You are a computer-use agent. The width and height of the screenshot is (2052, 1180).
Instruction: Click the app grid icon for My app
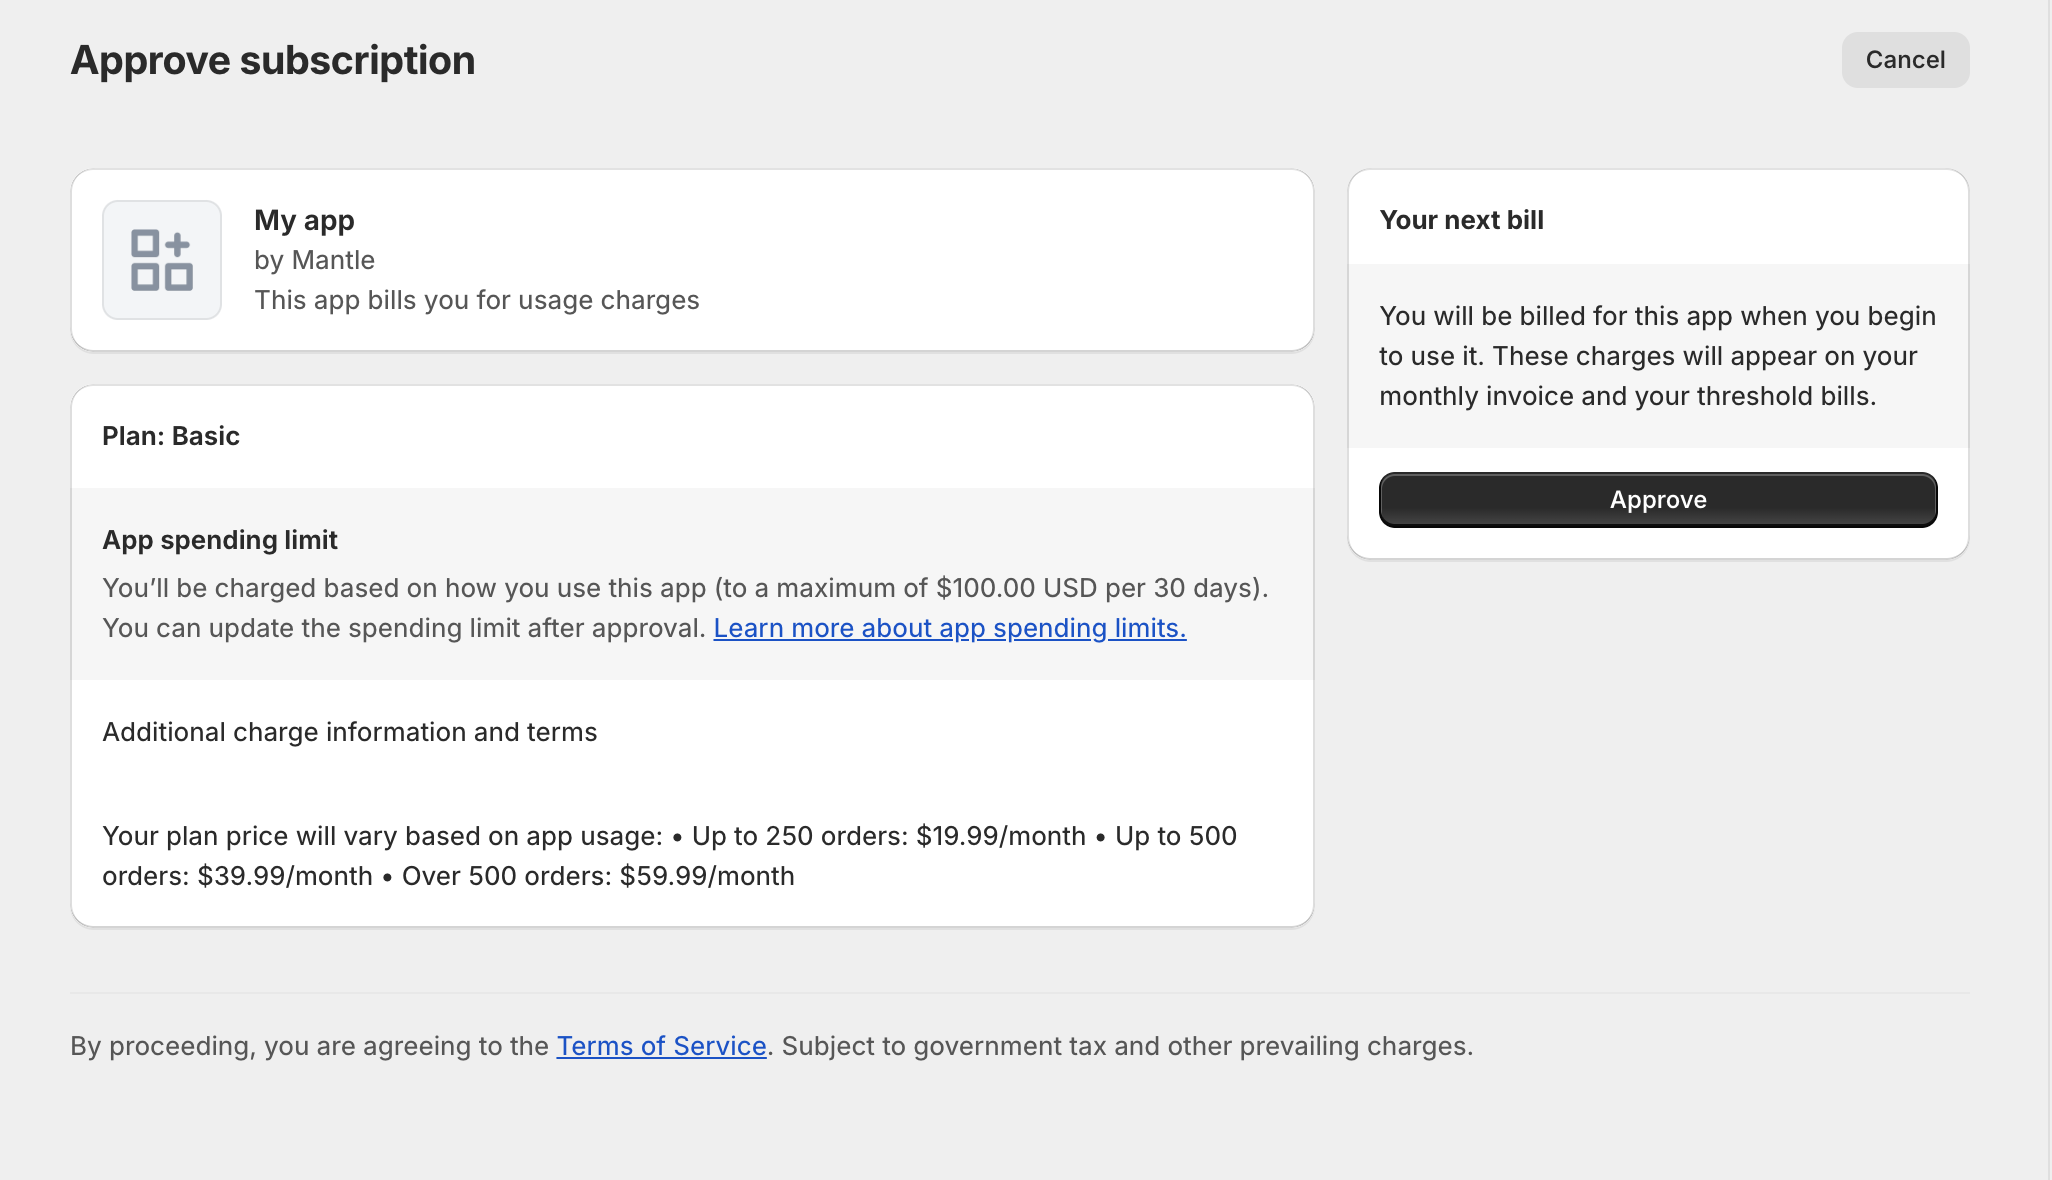coord(162,259)
